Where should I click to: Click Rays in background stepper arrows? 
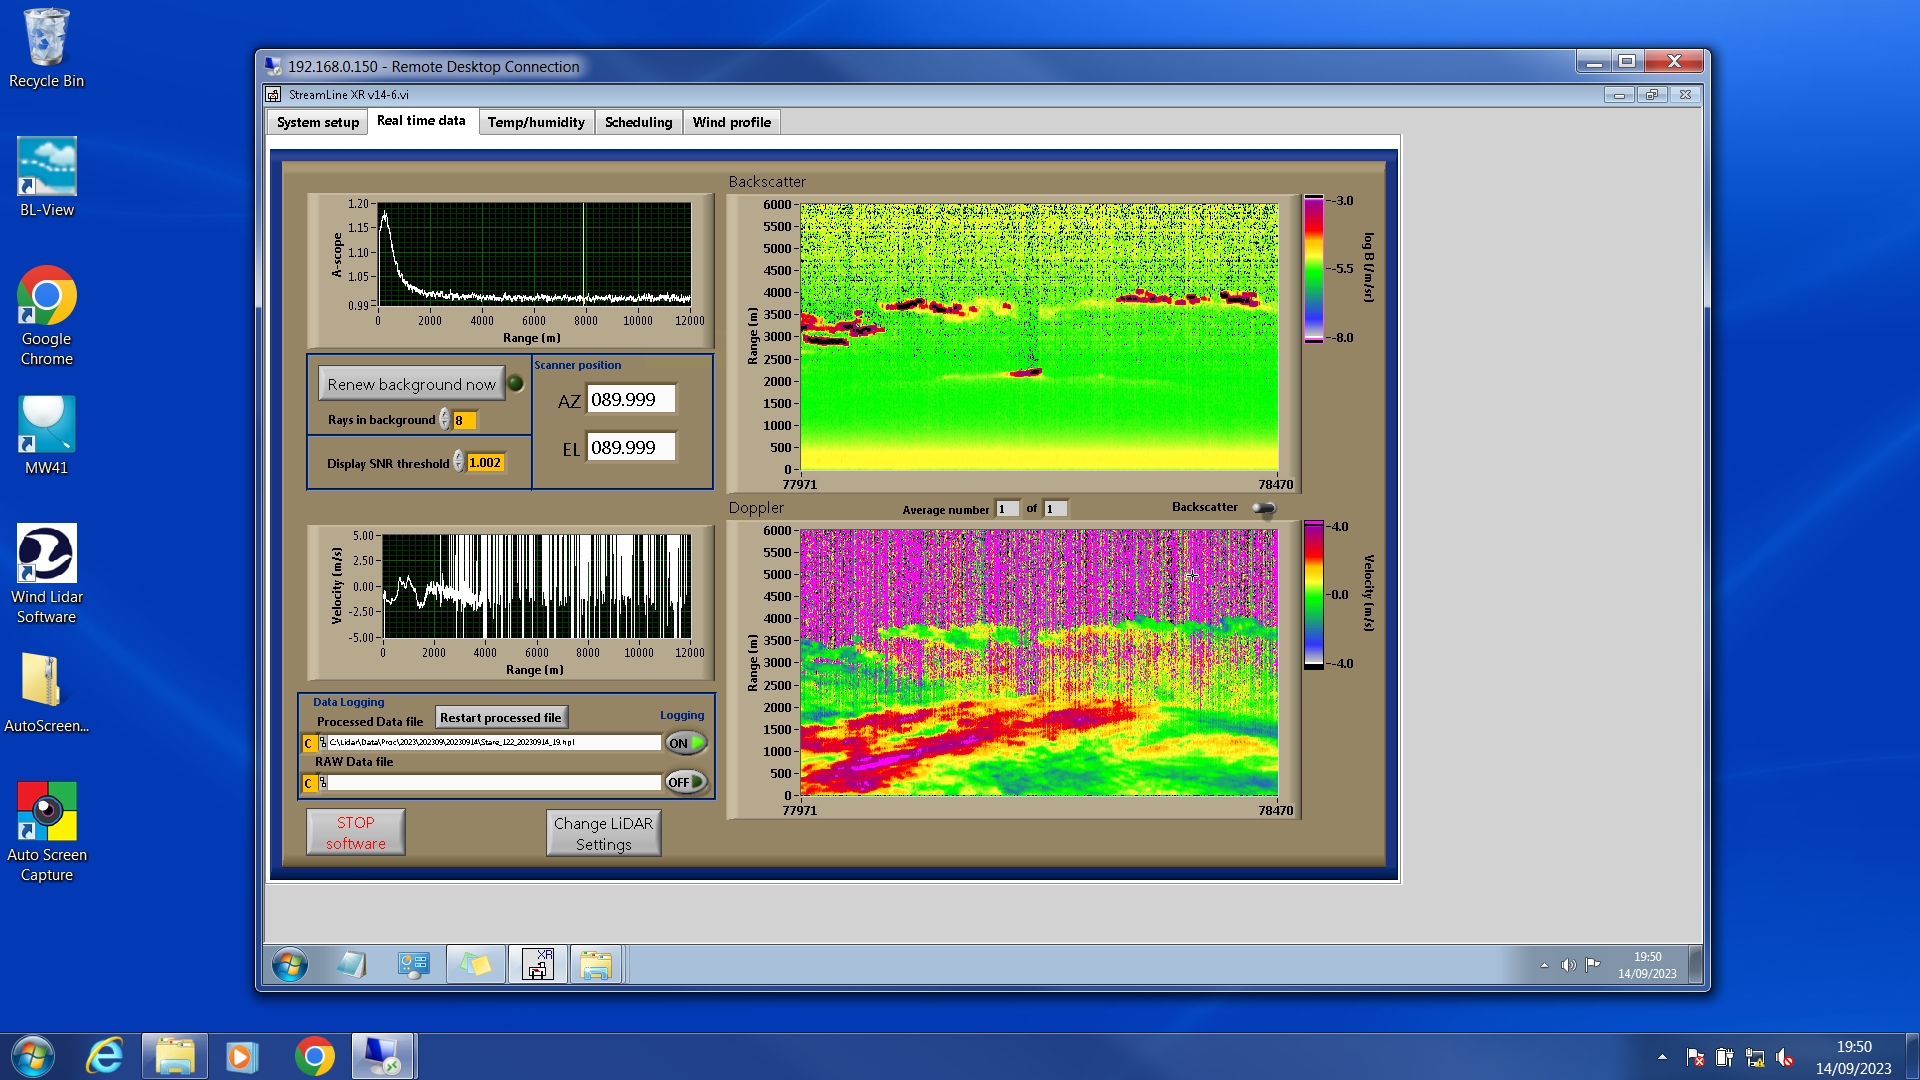pyautogui.click(x=445, y=420)
